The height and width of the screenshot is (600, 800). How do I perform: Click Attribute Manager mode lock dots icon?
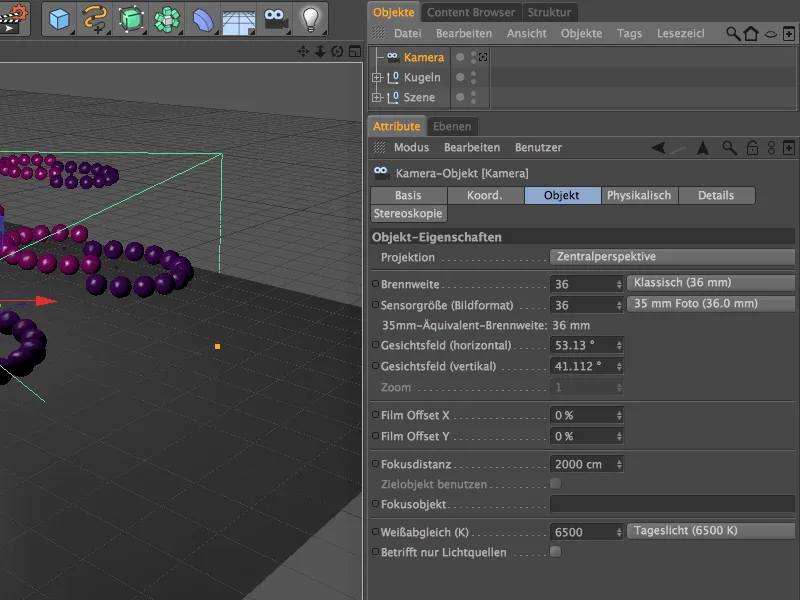click(x=771, y=148)
